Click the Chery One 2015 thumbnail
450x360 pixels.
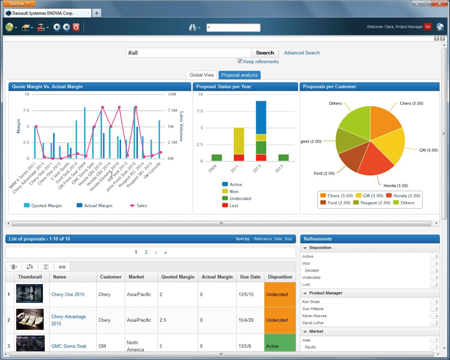click(x=30, y=294)
